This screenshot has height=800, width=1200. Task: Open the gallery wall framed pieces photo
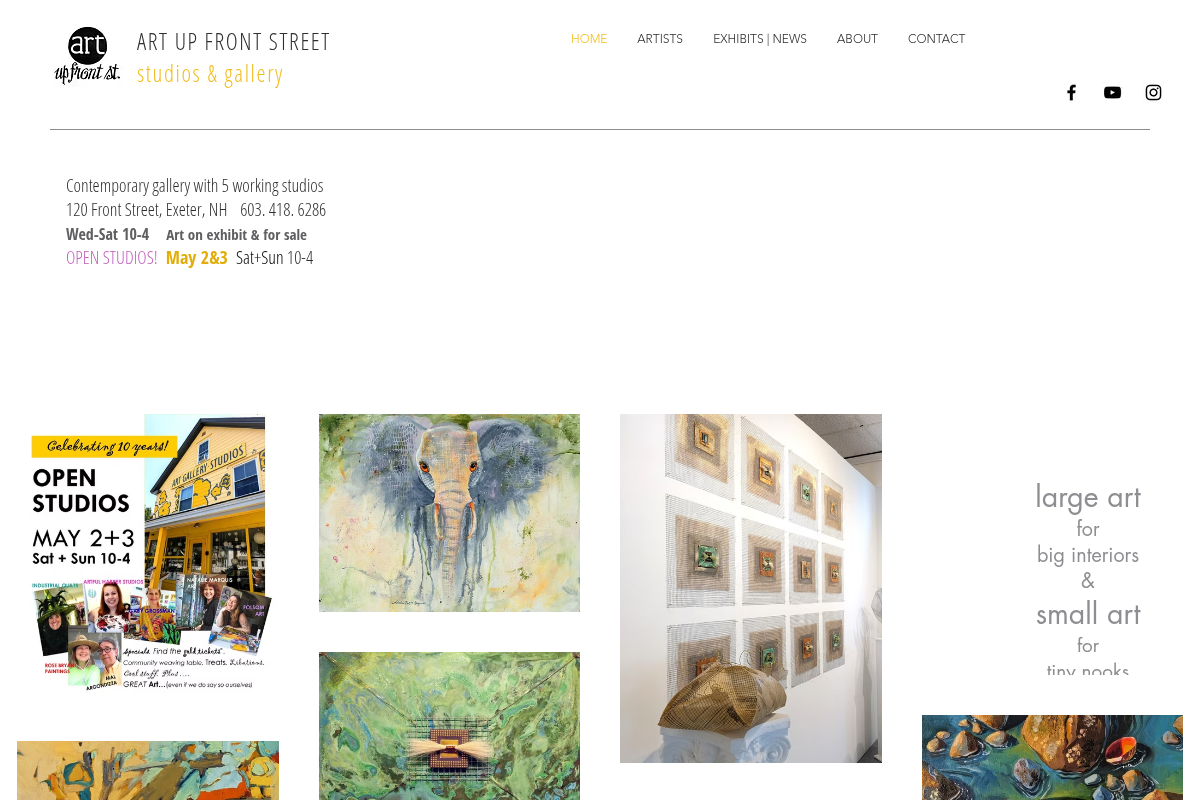coord(751,588)
